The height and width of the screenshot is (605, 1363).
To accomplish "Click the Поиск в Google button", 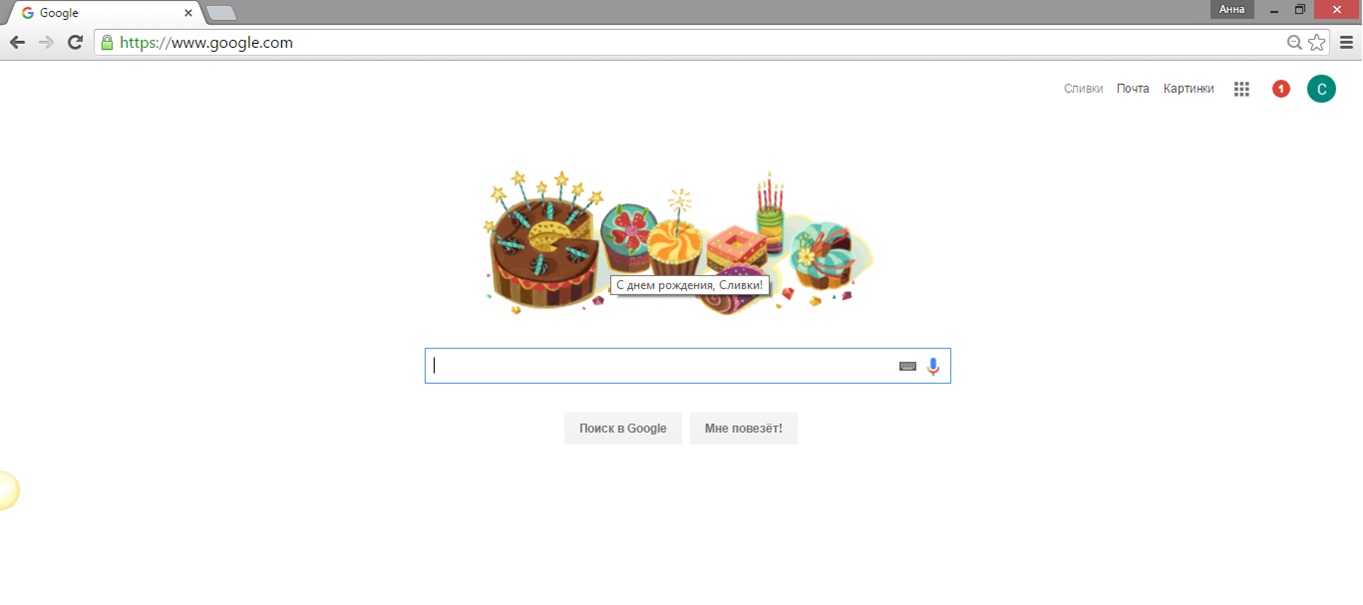I will pos(623,428).
